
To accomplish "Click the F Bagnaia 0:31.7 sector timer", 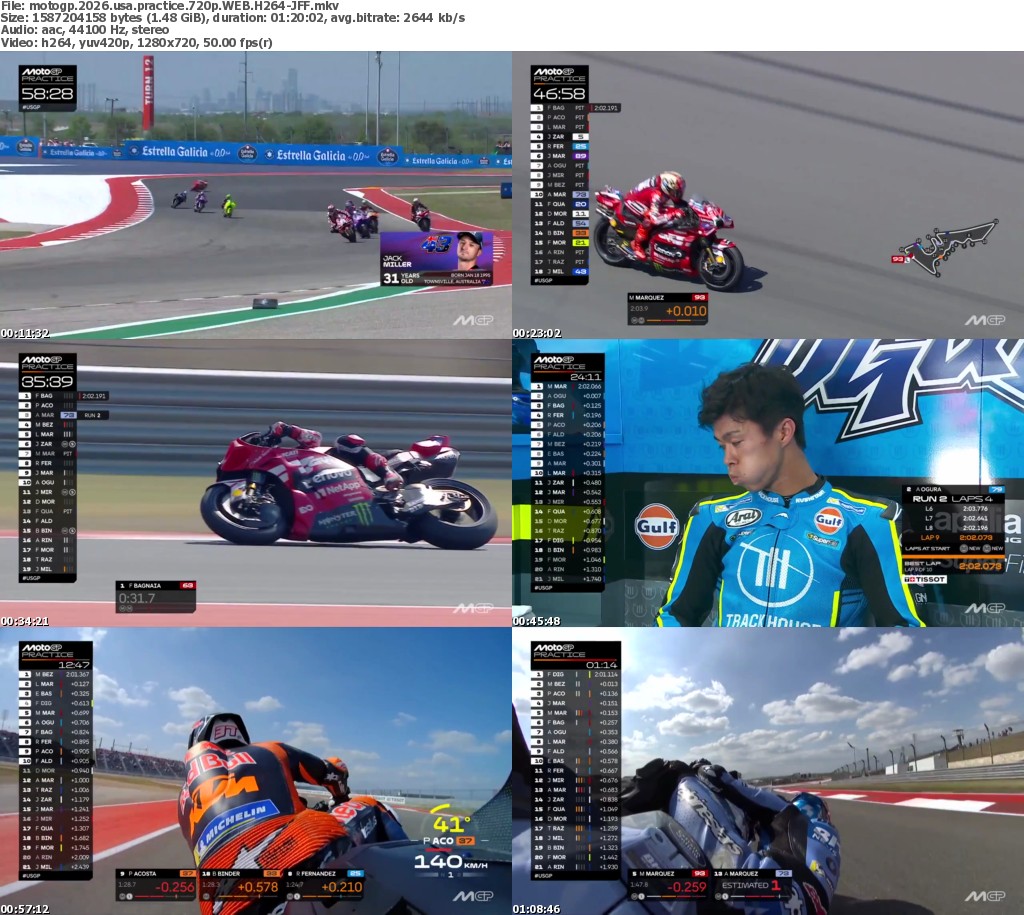I will point(155,596).
